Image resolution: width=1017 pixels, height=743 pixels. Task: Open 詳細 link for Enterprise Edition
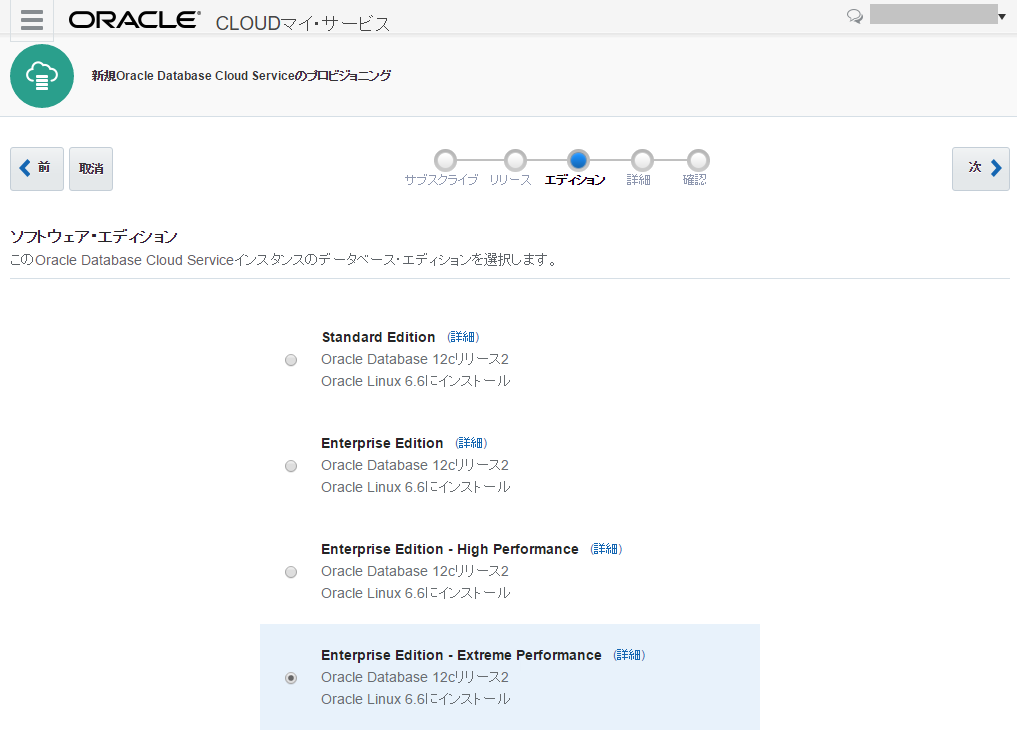click(x=472, y=443)
